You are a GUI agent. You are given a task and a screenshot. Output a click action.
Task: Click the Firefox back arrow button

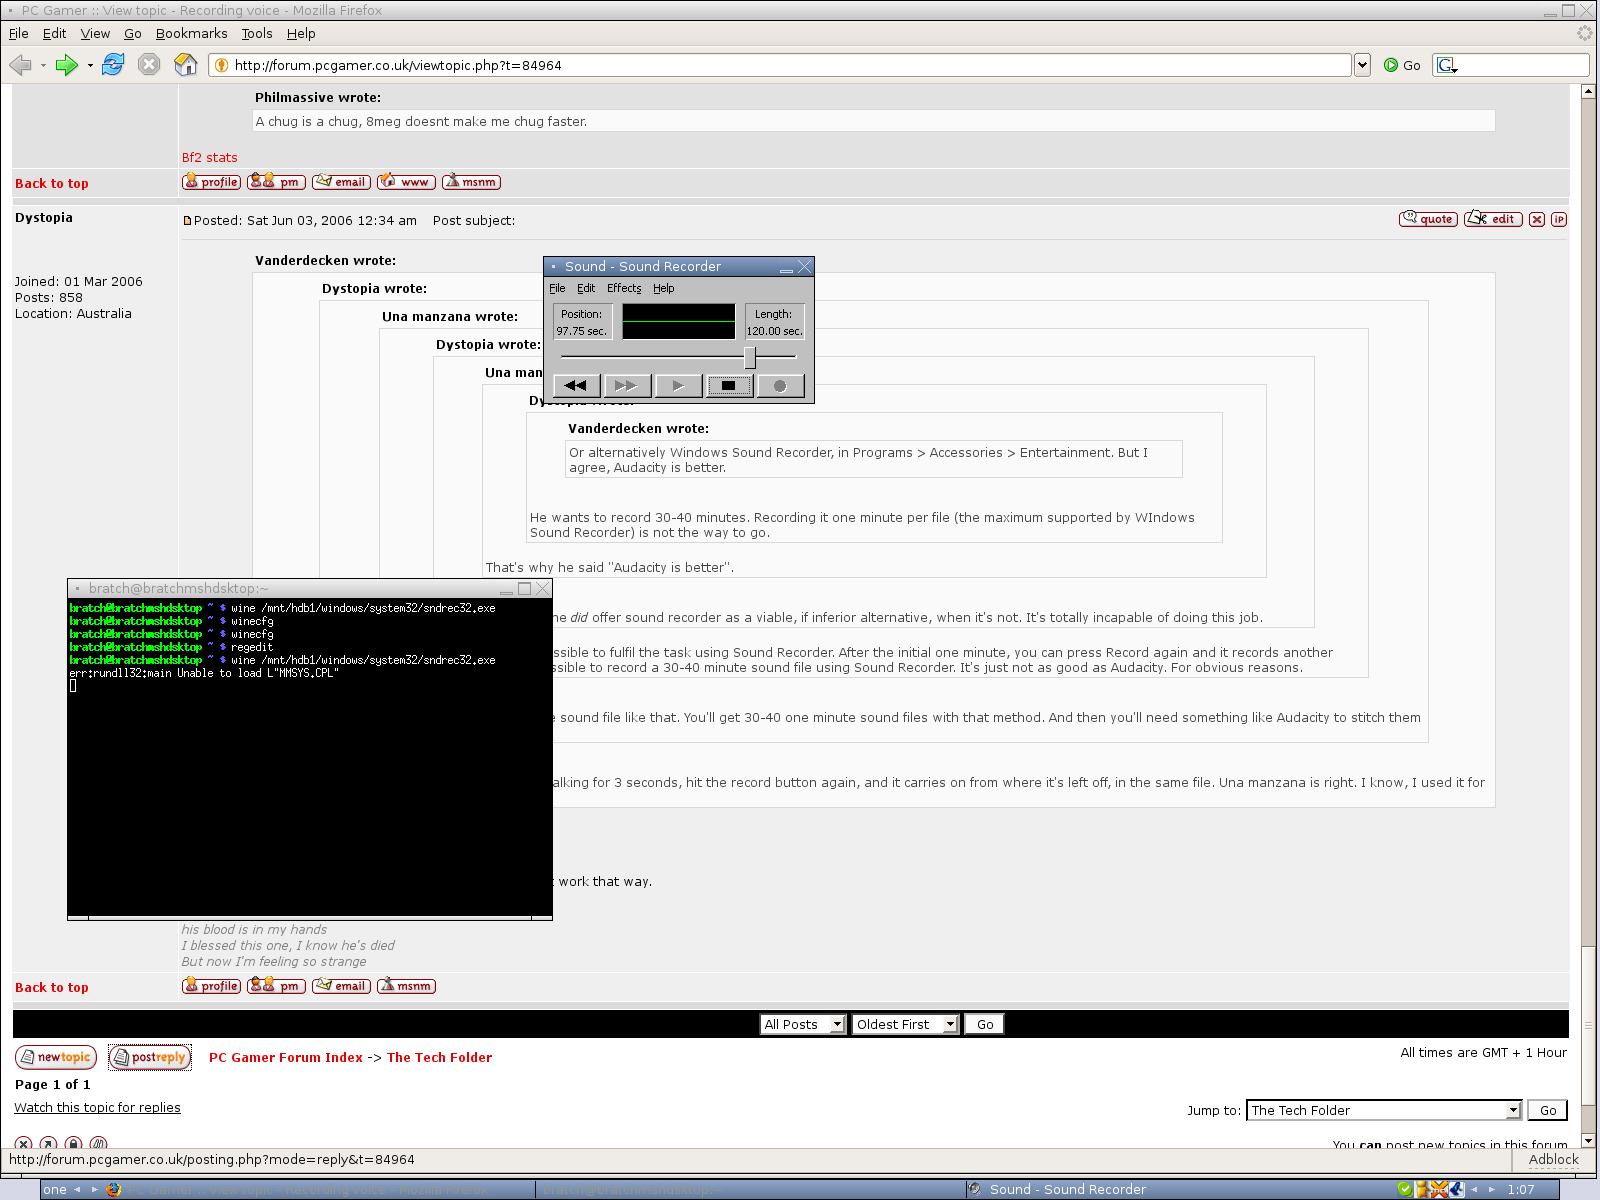point(20,65)
